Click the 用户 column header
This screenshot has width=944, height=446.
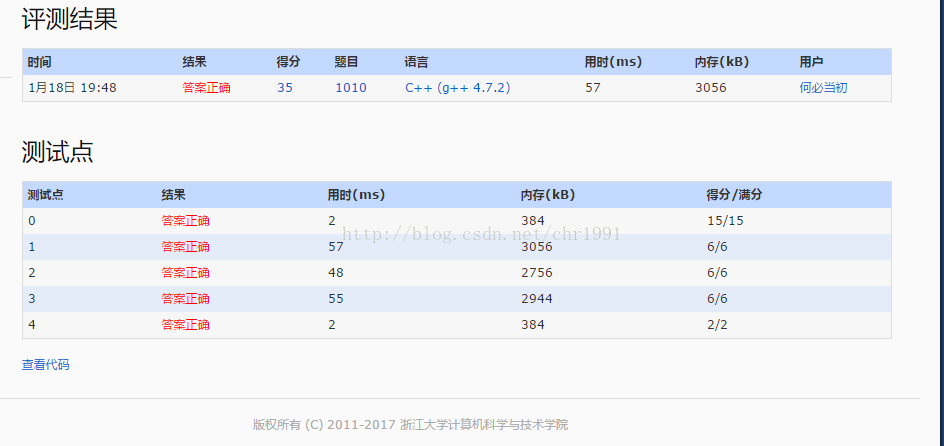[x=812, y=62]
